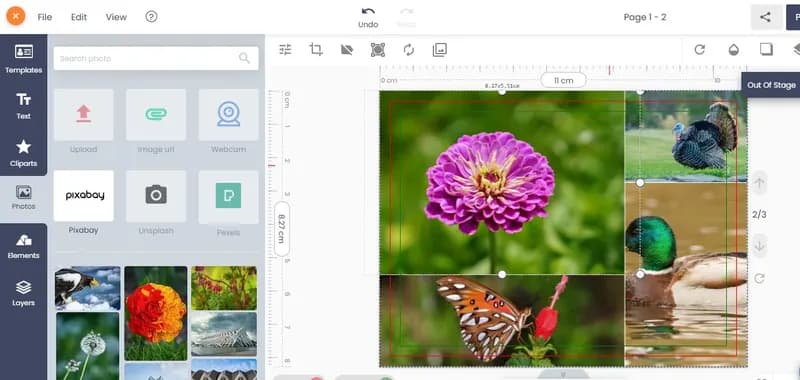
Task: Click the 8.27 cm height label
Action: (282, 229)
